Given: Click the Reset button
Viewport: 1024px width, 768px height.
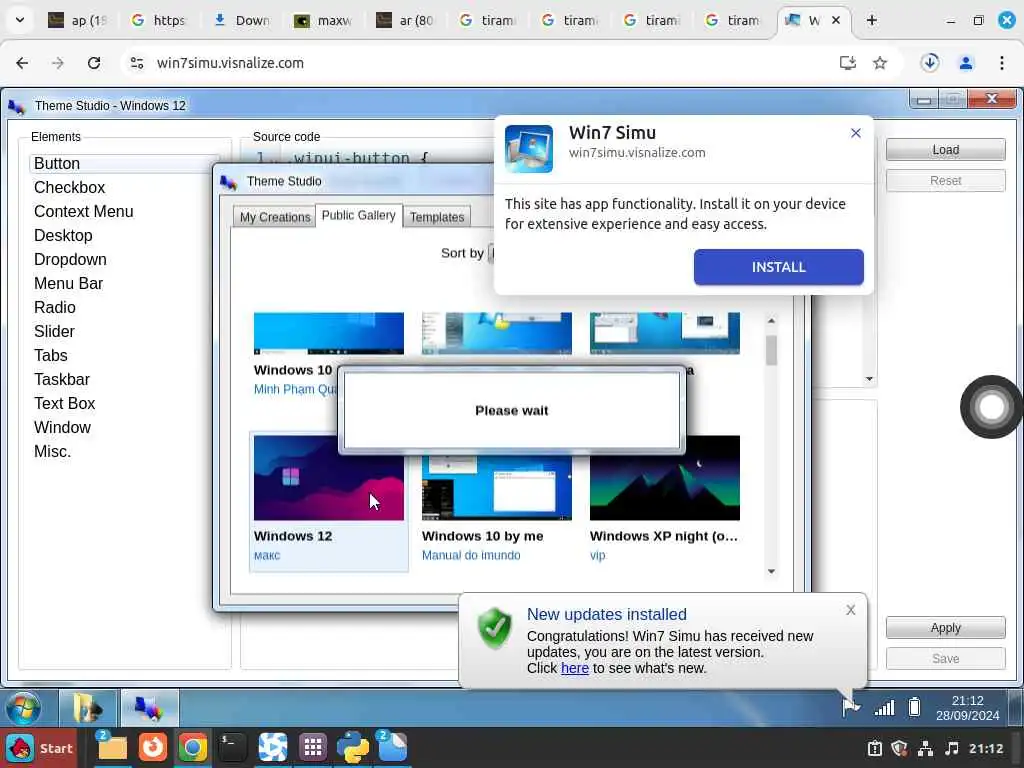Looking at the screenshot, I should (x=946, y=180).
